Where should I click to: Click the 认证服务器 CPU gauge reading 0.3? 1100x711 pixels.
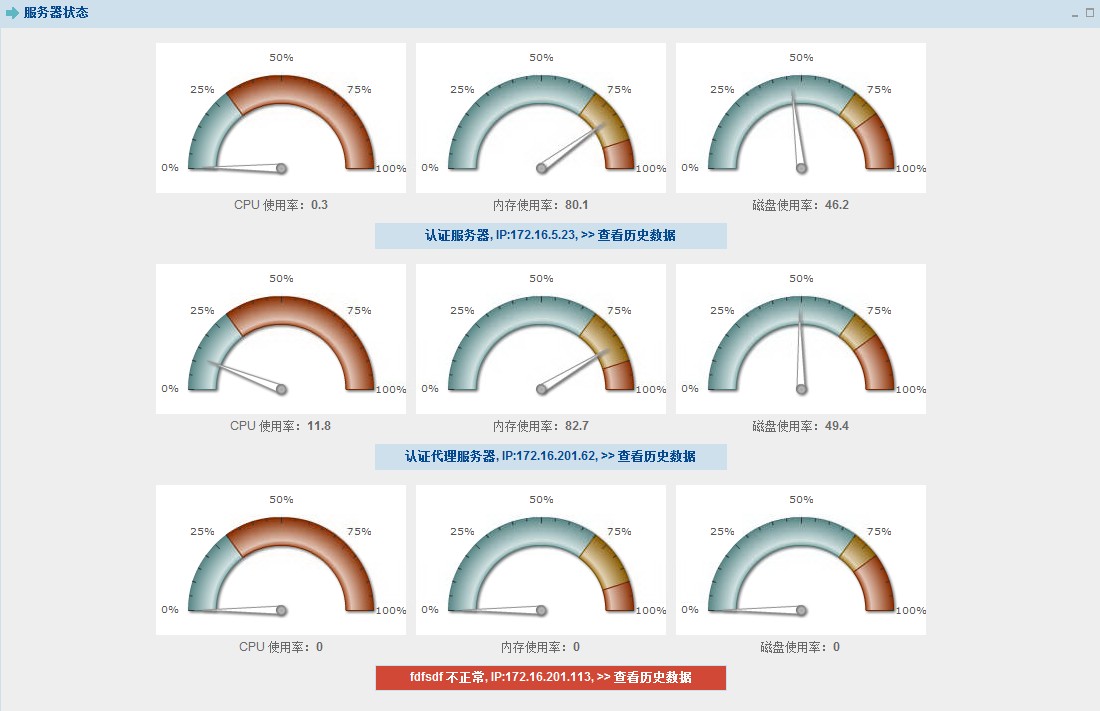point(281,118)
